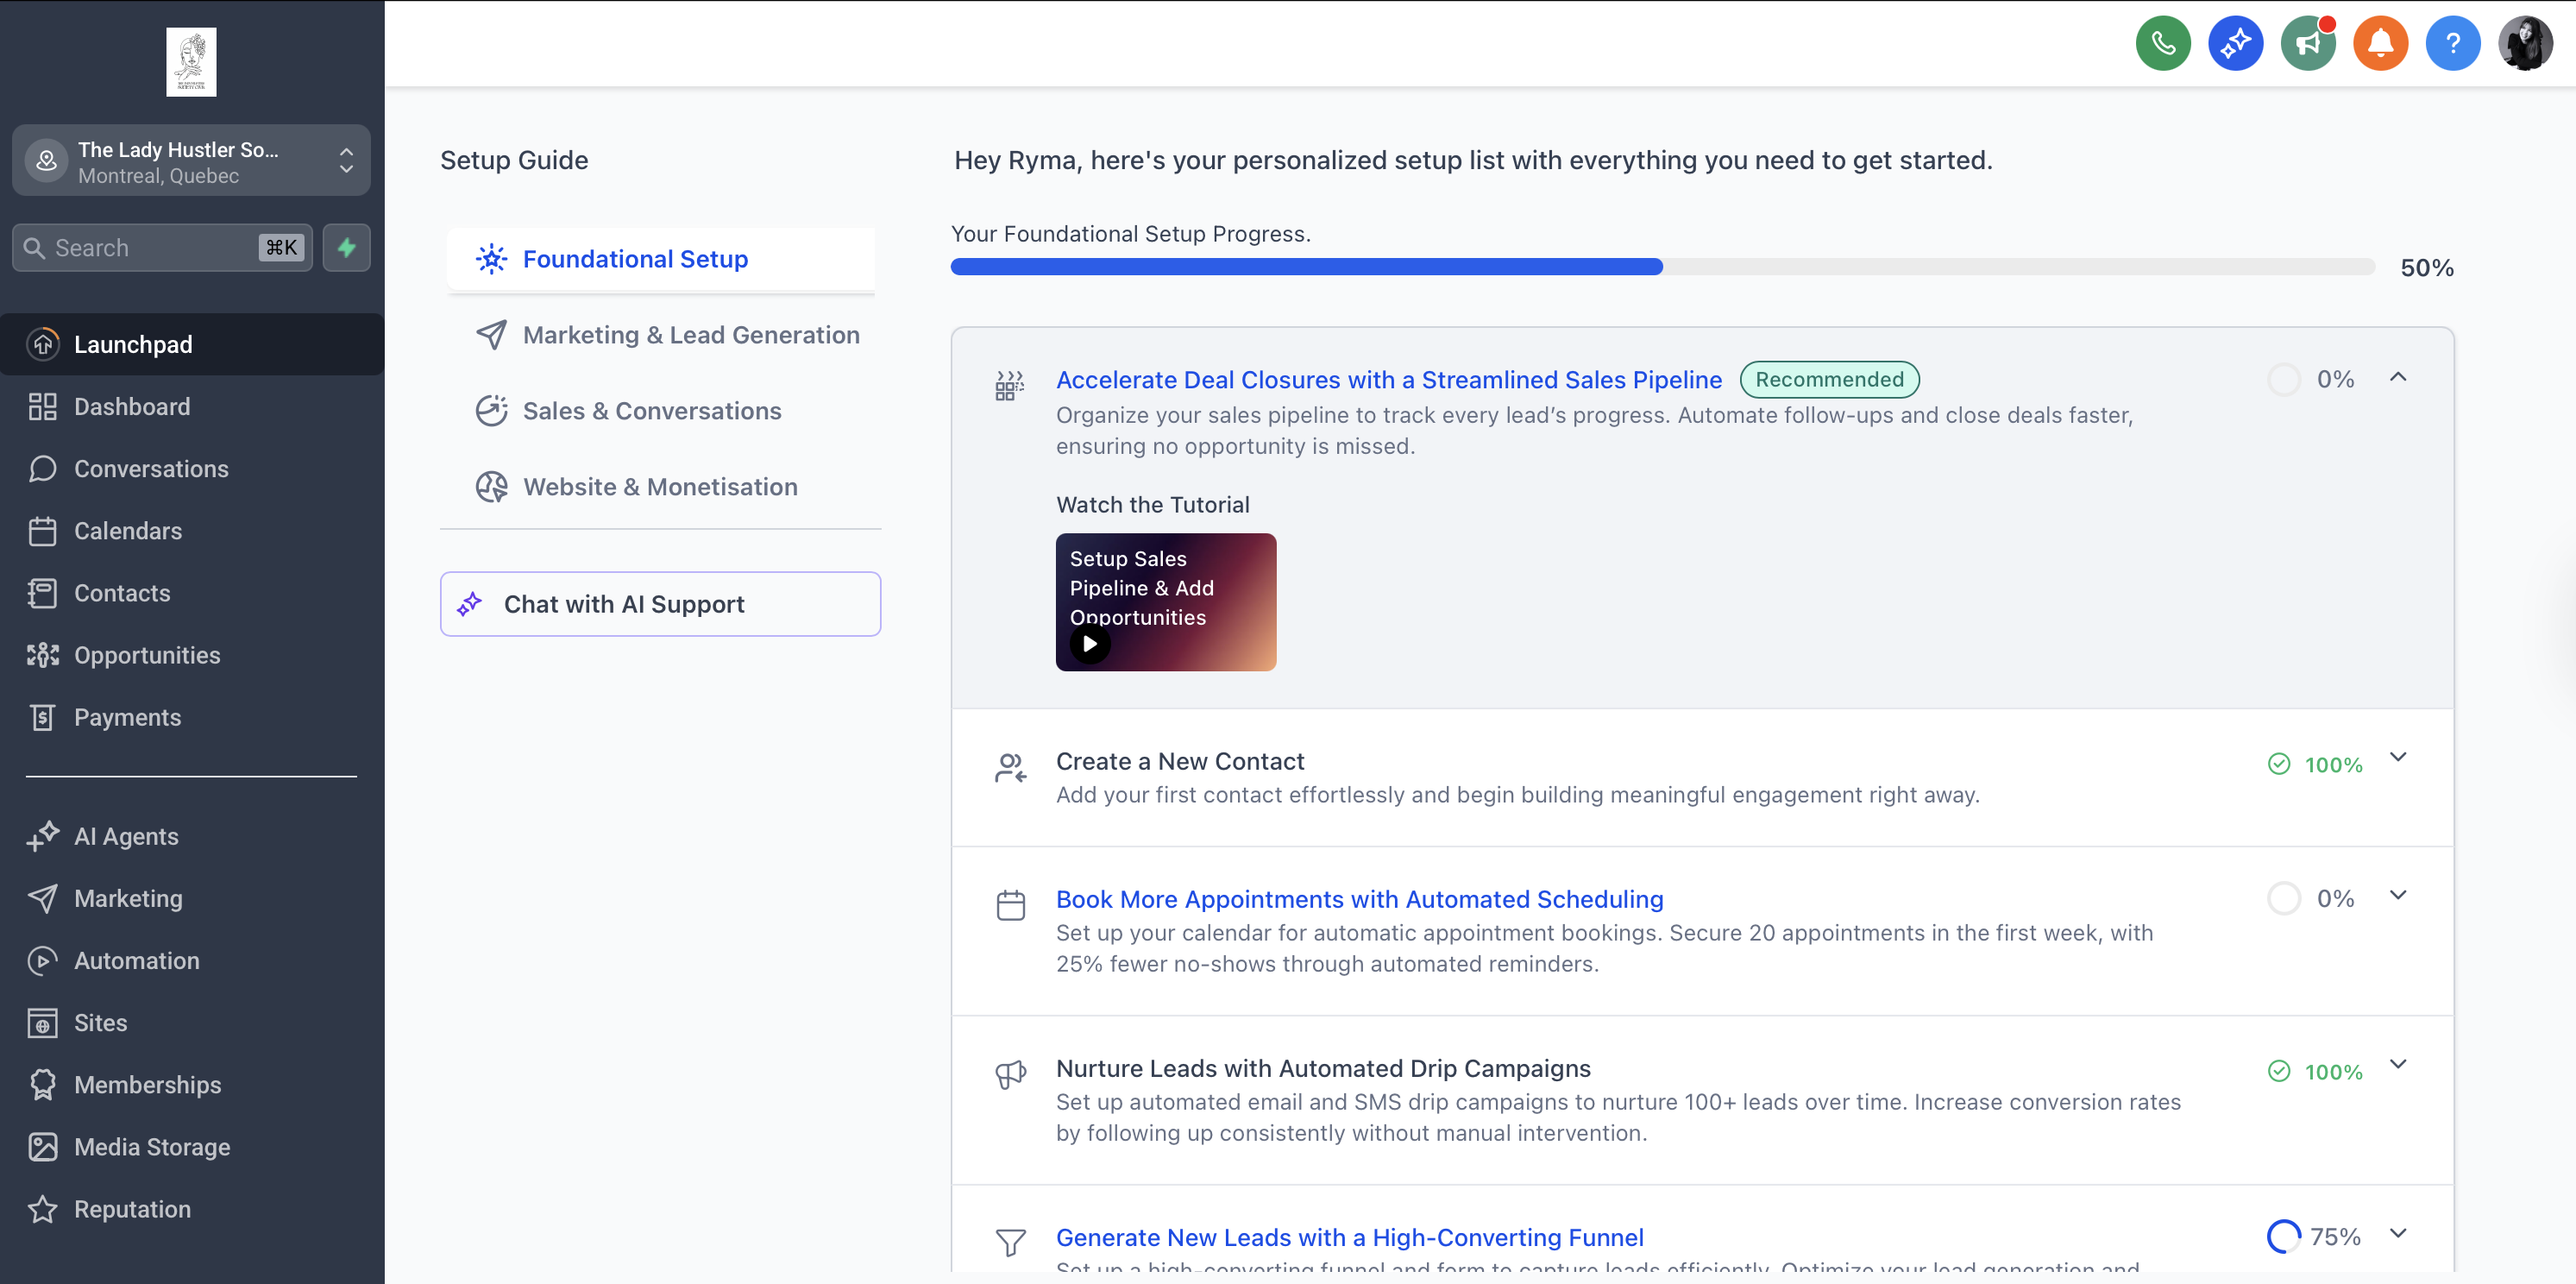Screen dimensions: 2576x1284
Task: Open the Accelerate Deal Closures link
Action: click(x=1389, y=380)
